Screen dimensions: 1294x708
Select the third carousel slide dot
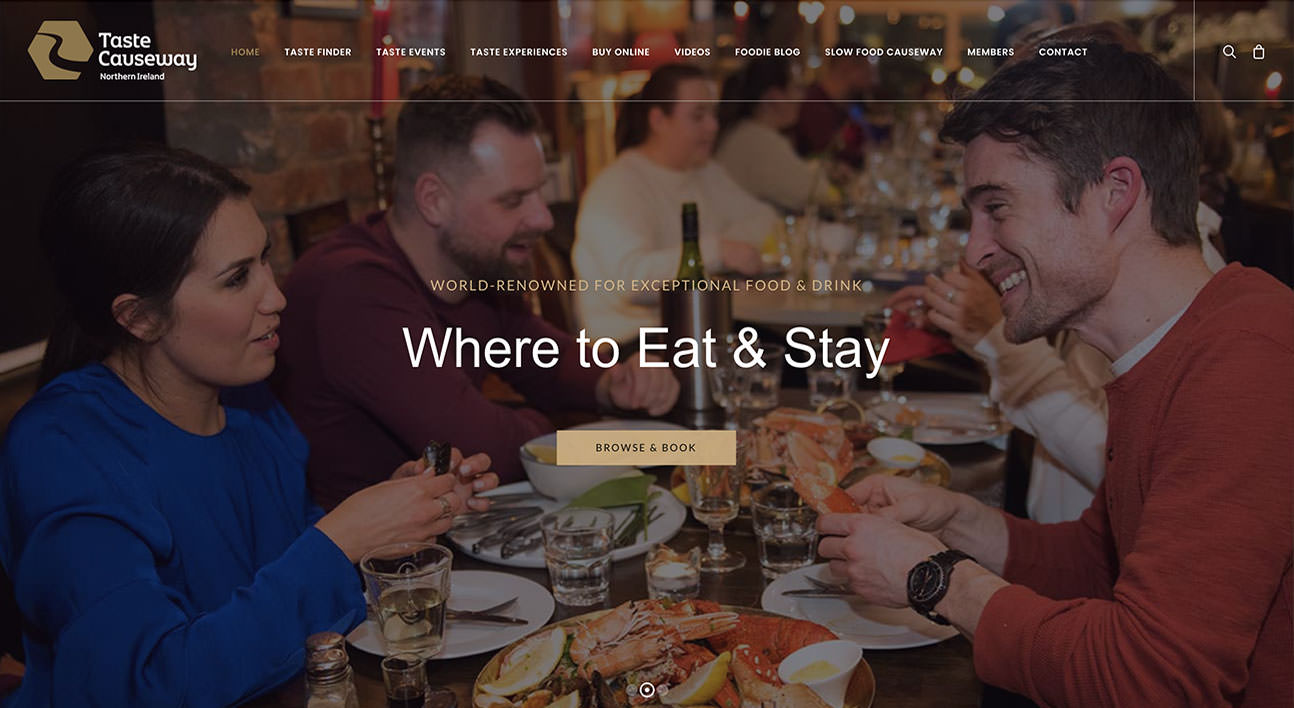tap(662, 690)
